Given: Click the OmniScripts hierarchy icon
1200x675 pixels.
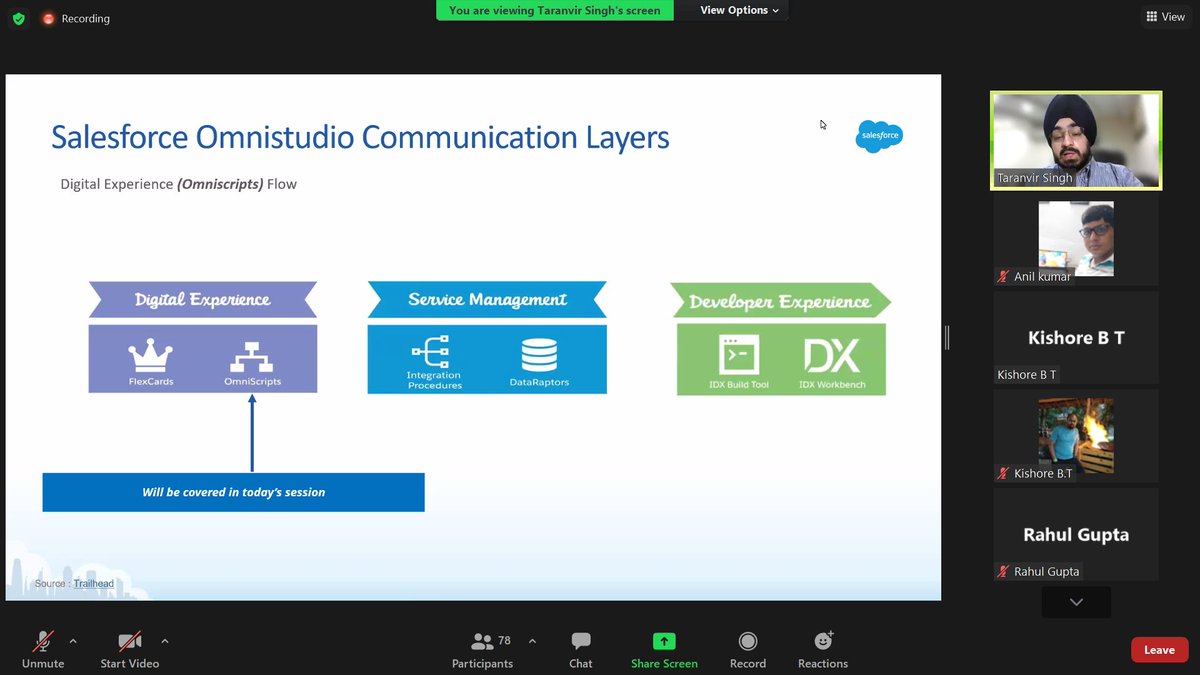Looking at the screenshot, I should (252, 357).
